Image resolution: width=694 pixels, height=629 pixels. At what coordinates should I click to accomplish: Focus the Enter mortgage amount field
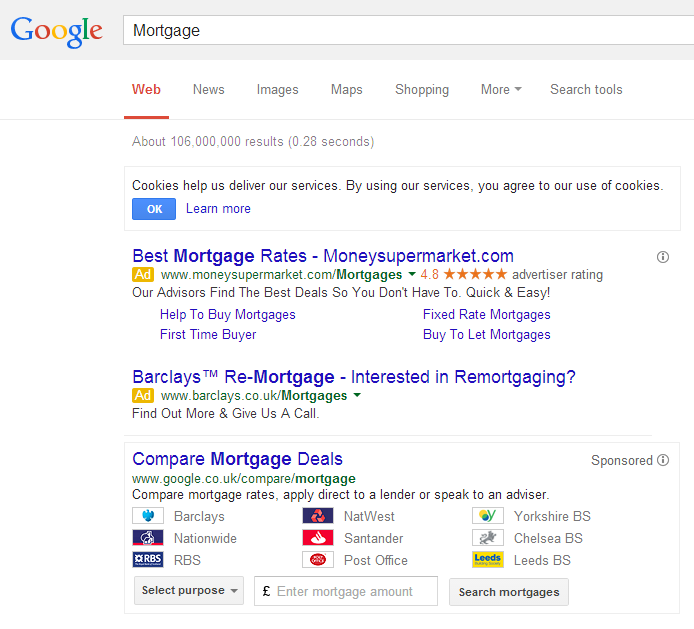(346, 591)
